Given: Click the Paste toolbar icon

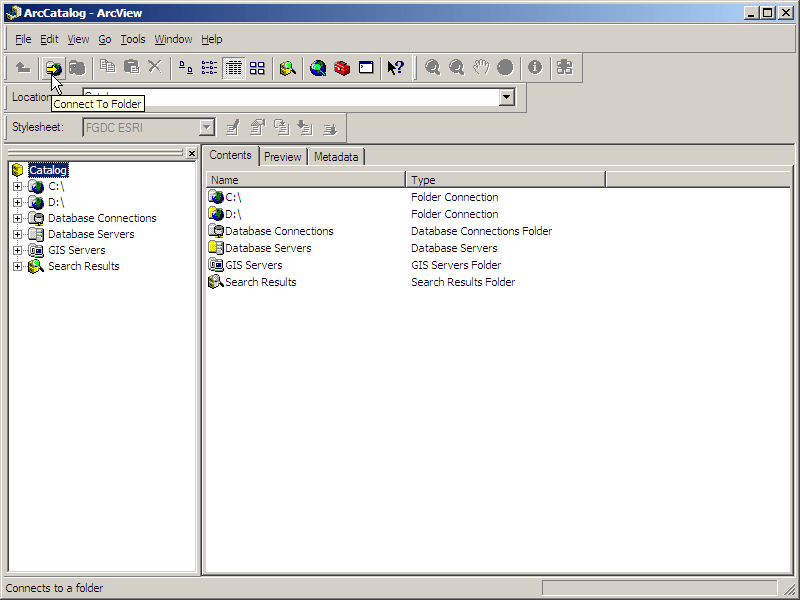Looking at the screenshot, I should pos(132,67).
